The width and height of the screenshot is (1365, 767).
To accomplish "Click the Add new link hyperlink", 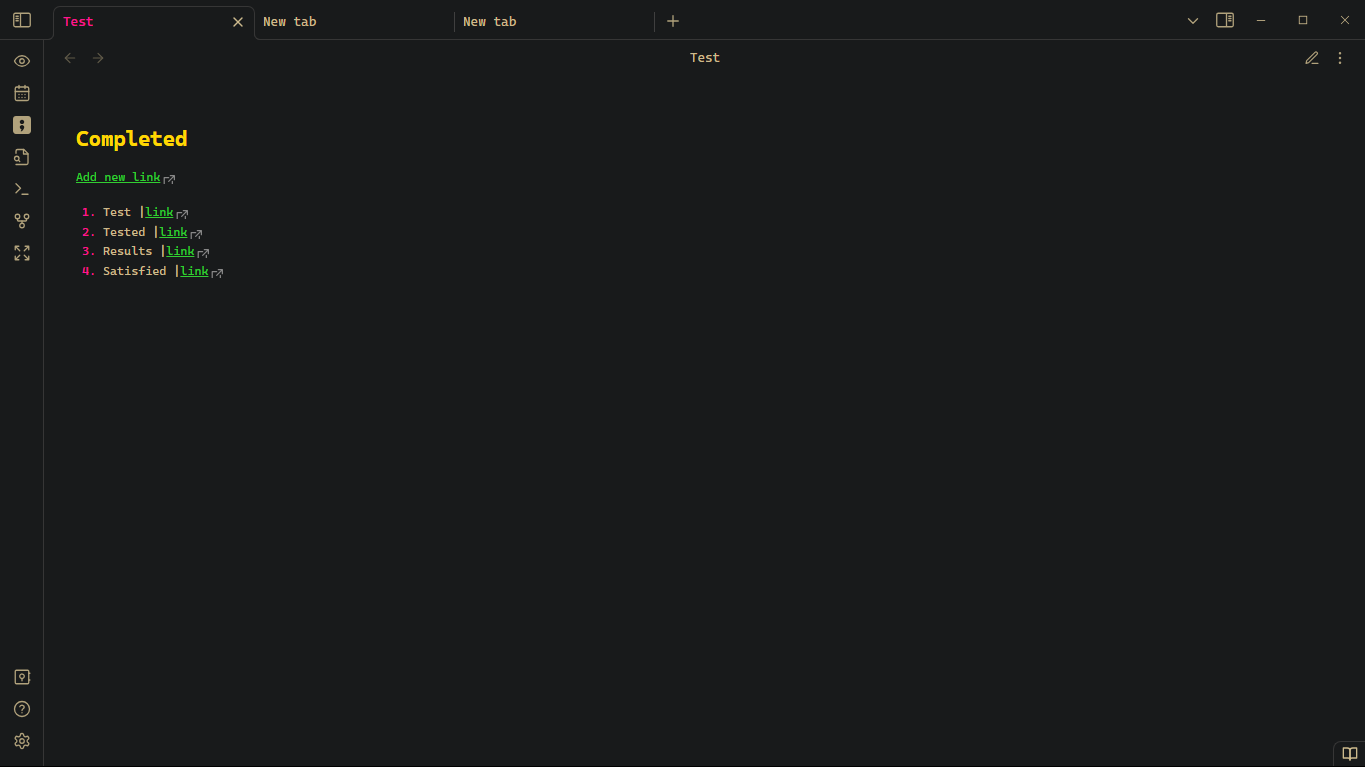I will (118, 177).
